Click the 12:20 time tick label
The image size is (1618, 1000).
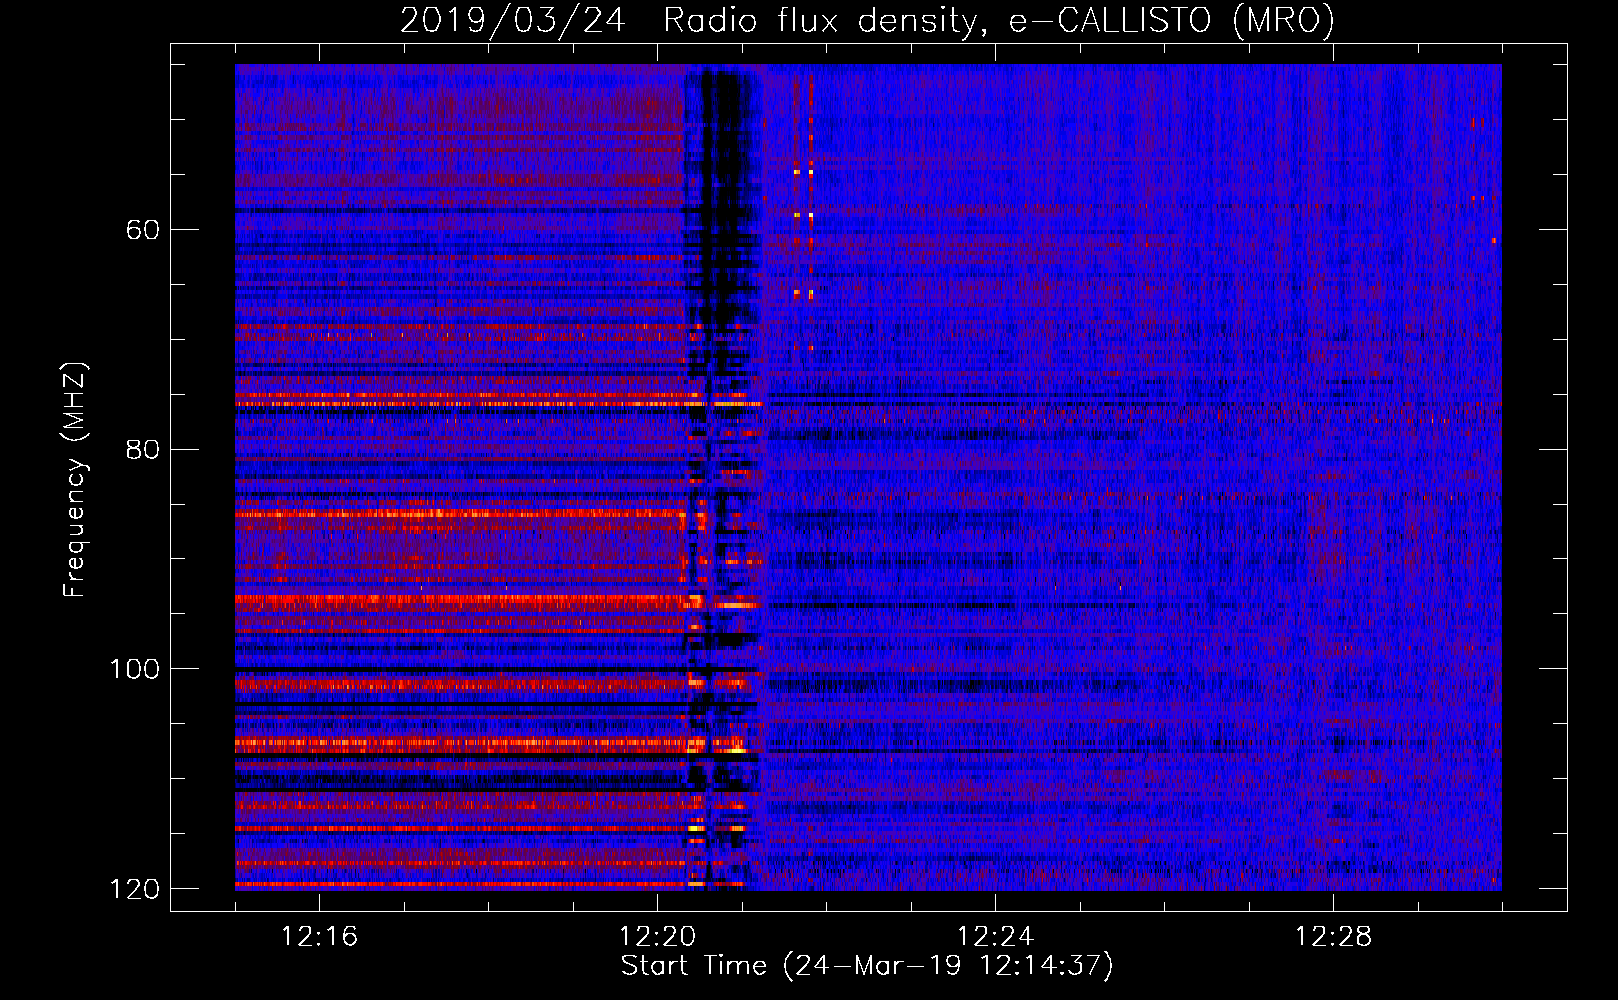coord(657,937)
